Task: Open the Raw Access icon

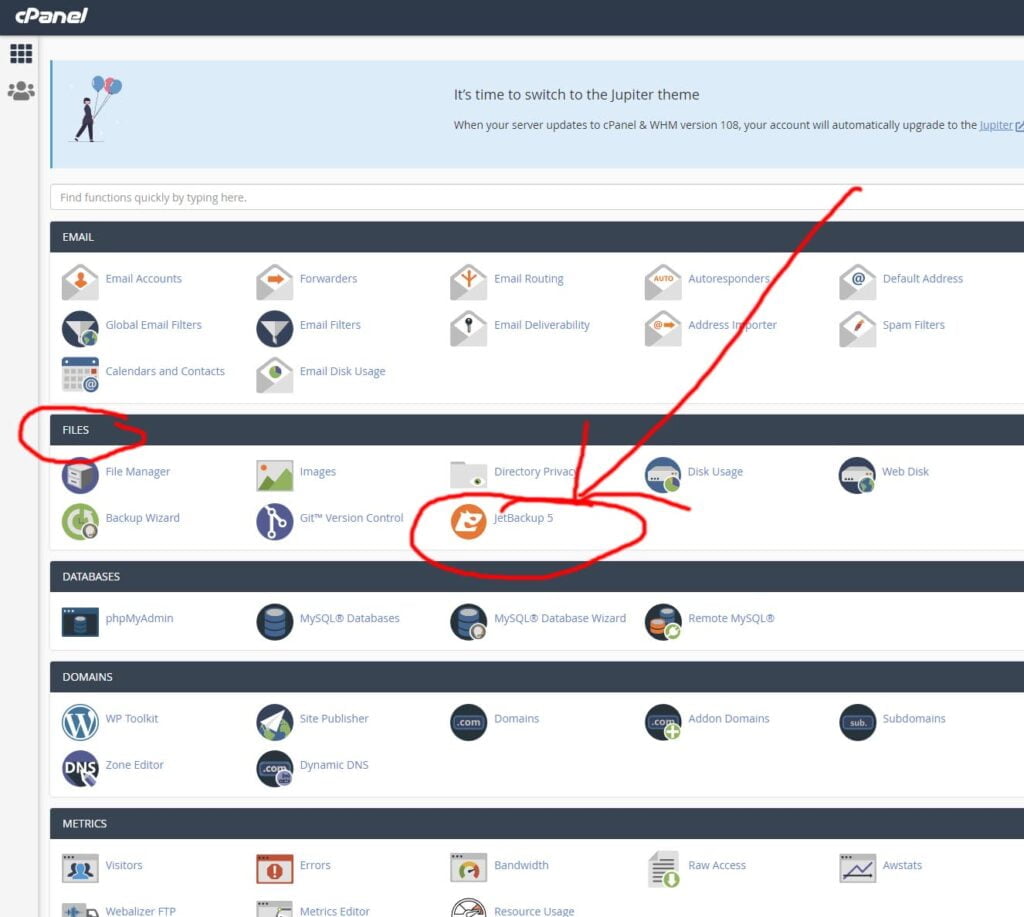Action: pos(663,868)
